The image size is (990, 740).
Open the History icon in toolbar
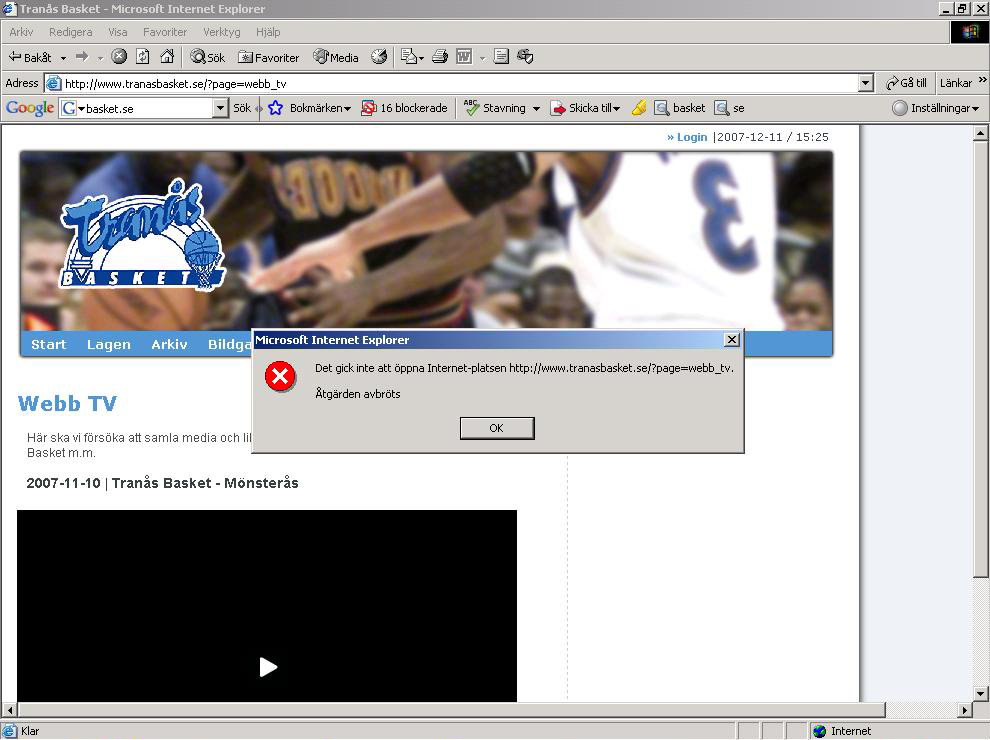(x=379, y=57)
